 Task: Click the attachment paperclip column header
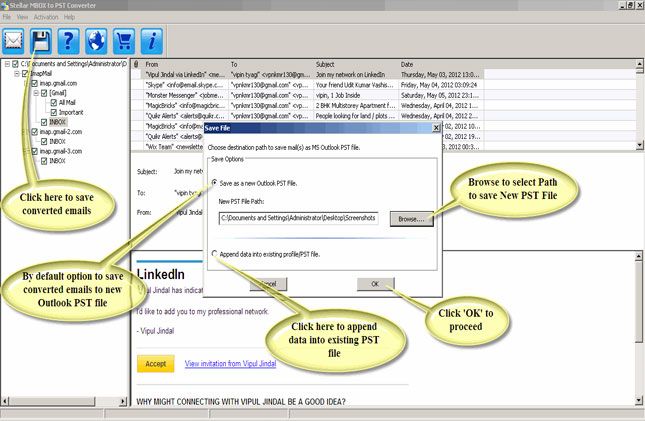point(136,64)
